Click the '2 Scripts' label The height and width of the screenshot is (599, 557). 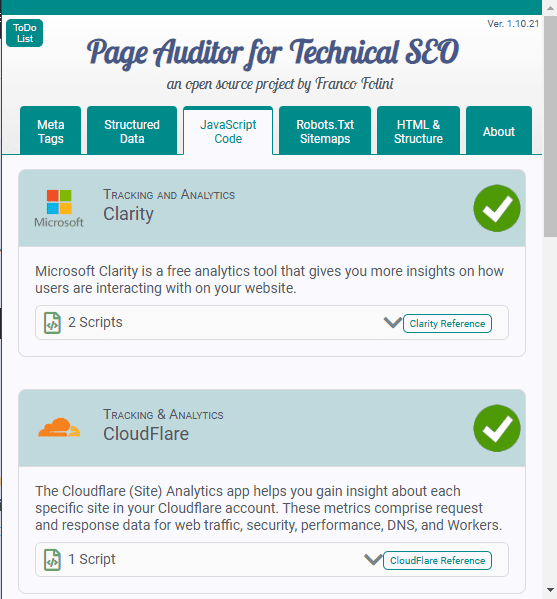95,322
